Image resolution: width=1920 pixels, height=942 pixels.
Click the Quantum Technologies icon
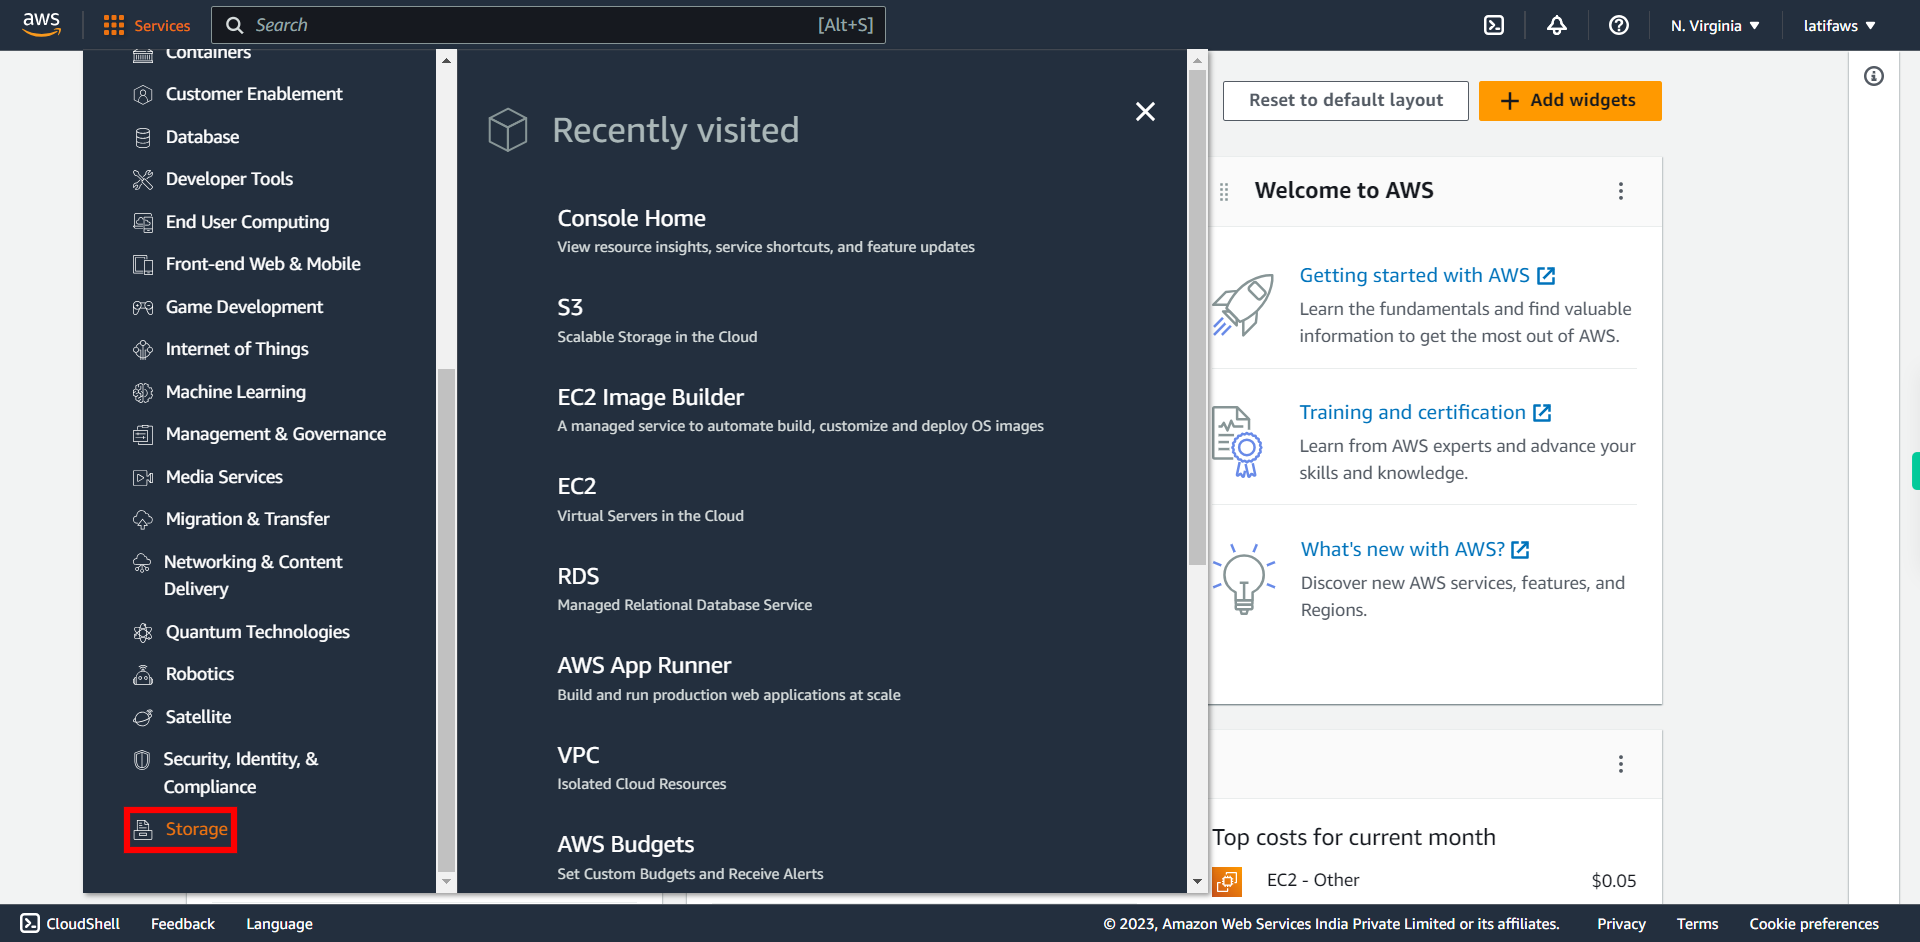coord(143,632)
